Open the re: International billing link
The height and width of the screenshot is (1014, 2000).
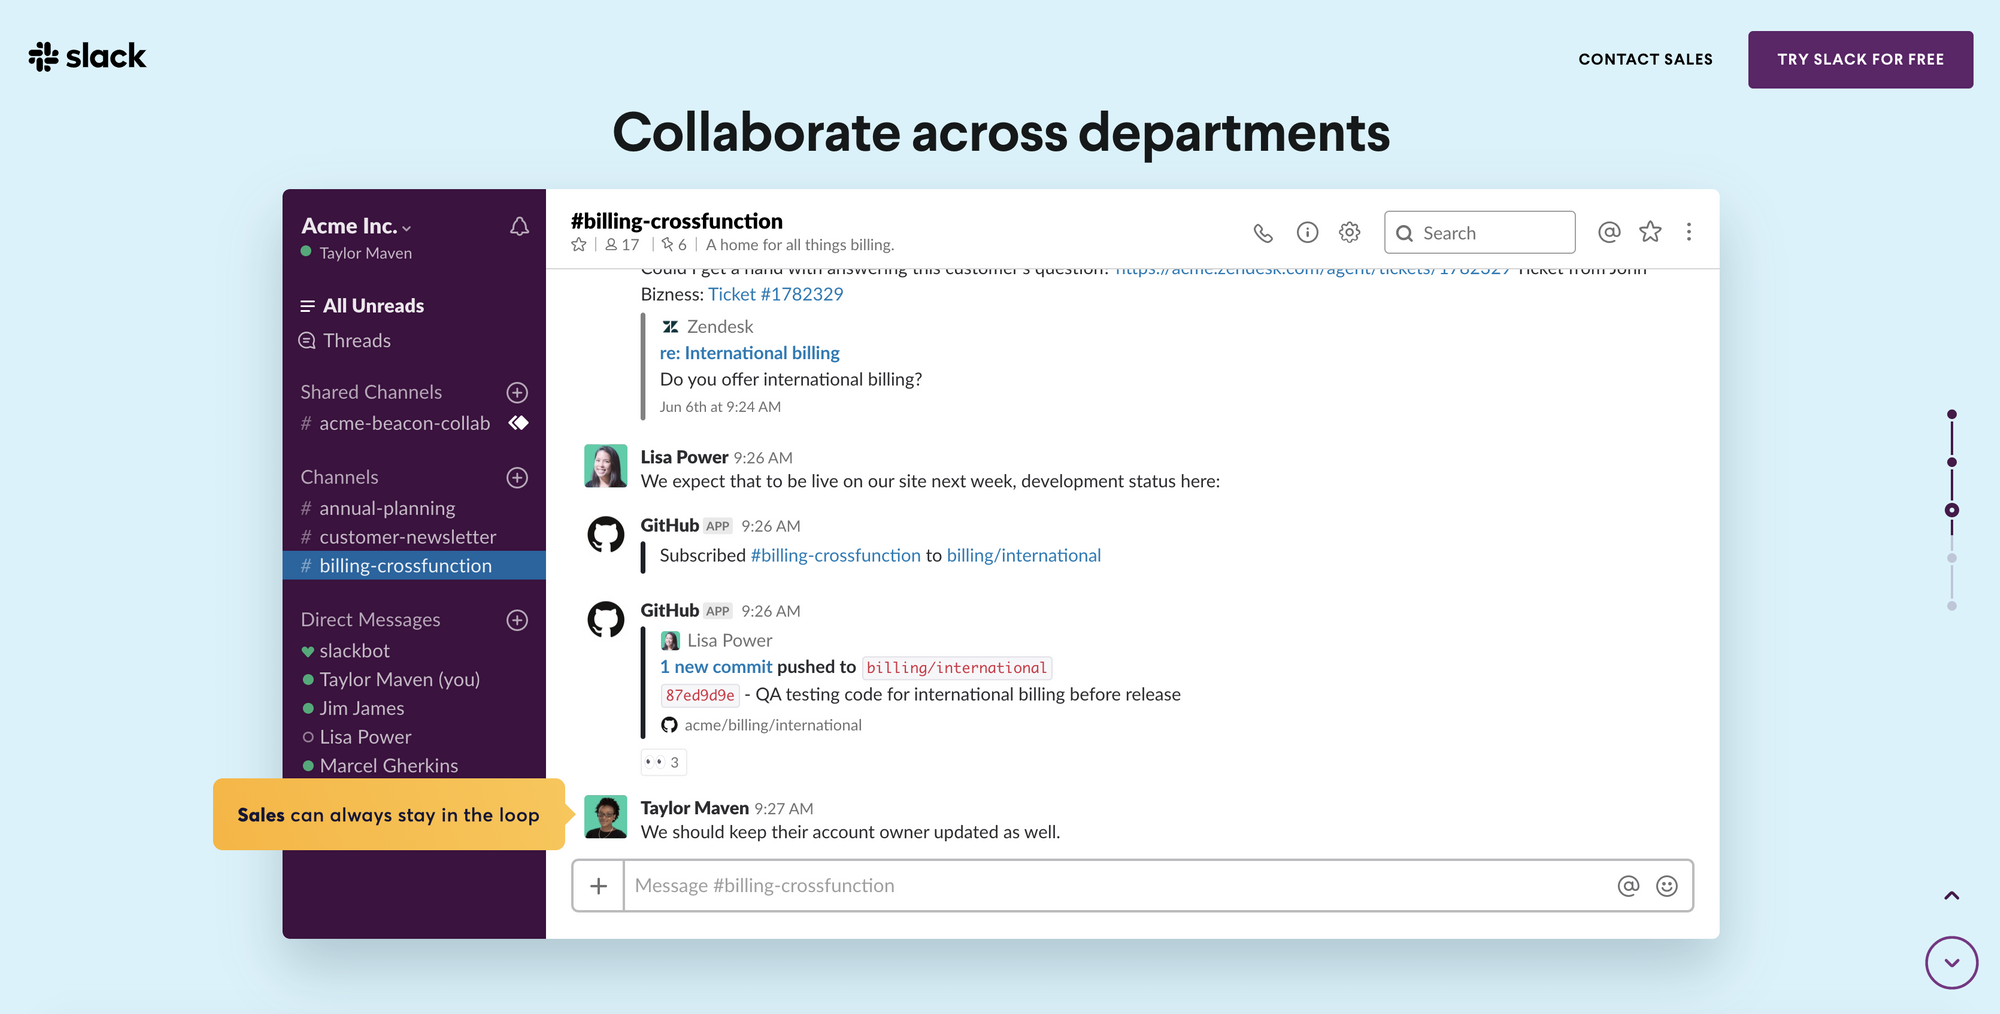[750, 353]
